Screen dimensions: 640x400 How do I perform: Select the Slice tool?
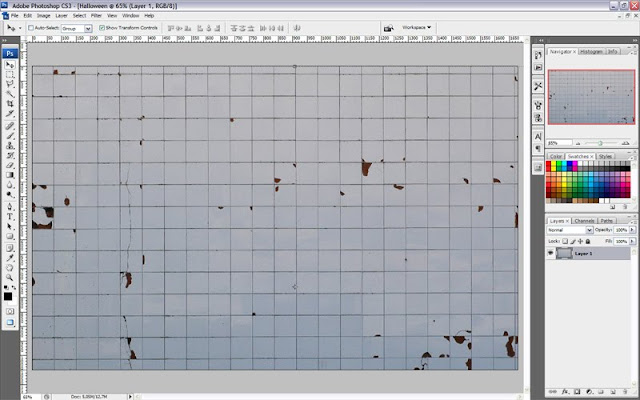(10, 114)
